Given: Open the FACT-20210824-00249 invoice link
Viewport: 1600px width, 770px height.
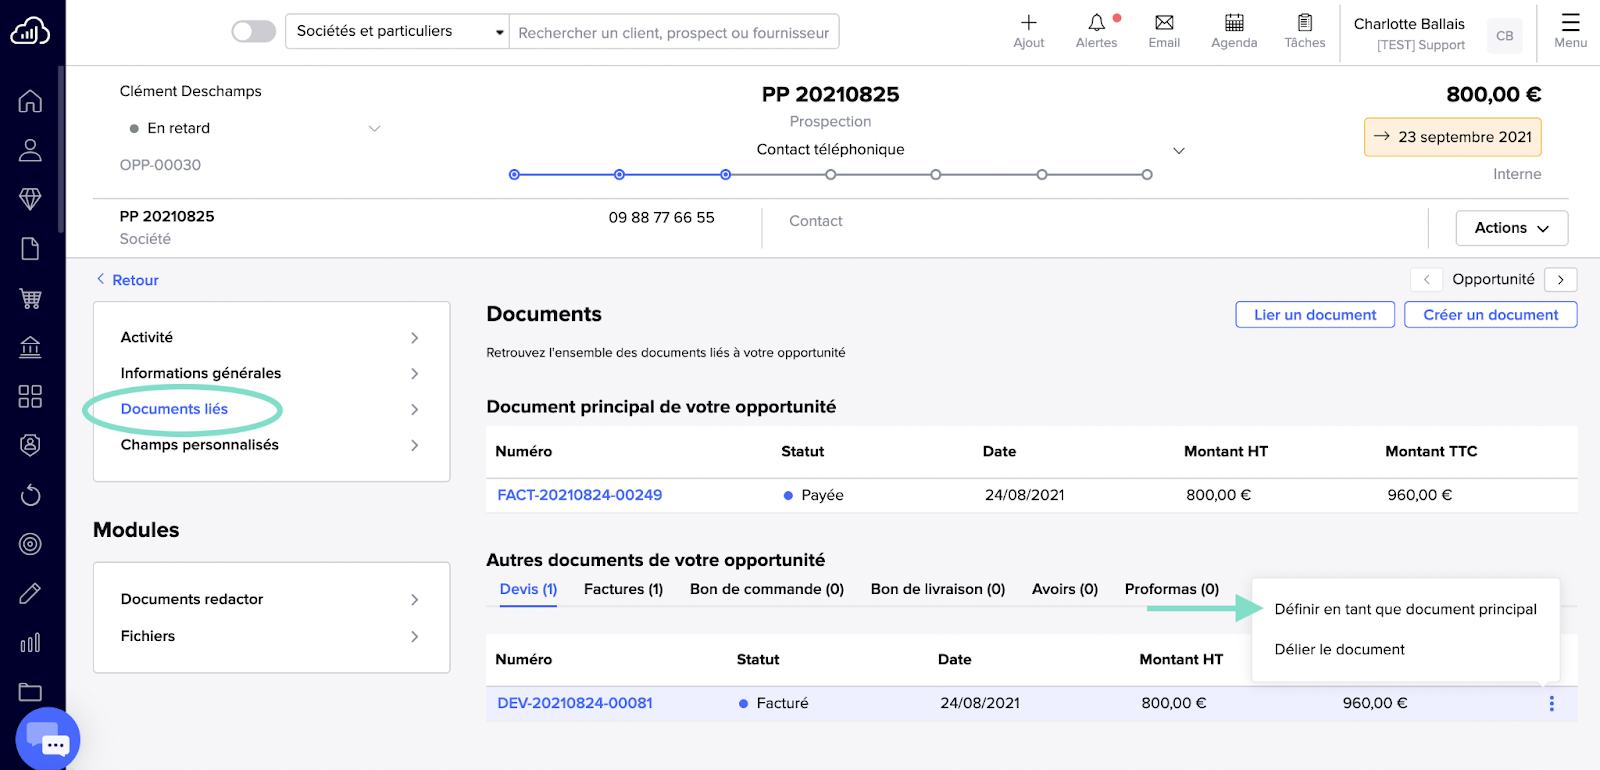Looking at the screenshot, I should (579, 495).
